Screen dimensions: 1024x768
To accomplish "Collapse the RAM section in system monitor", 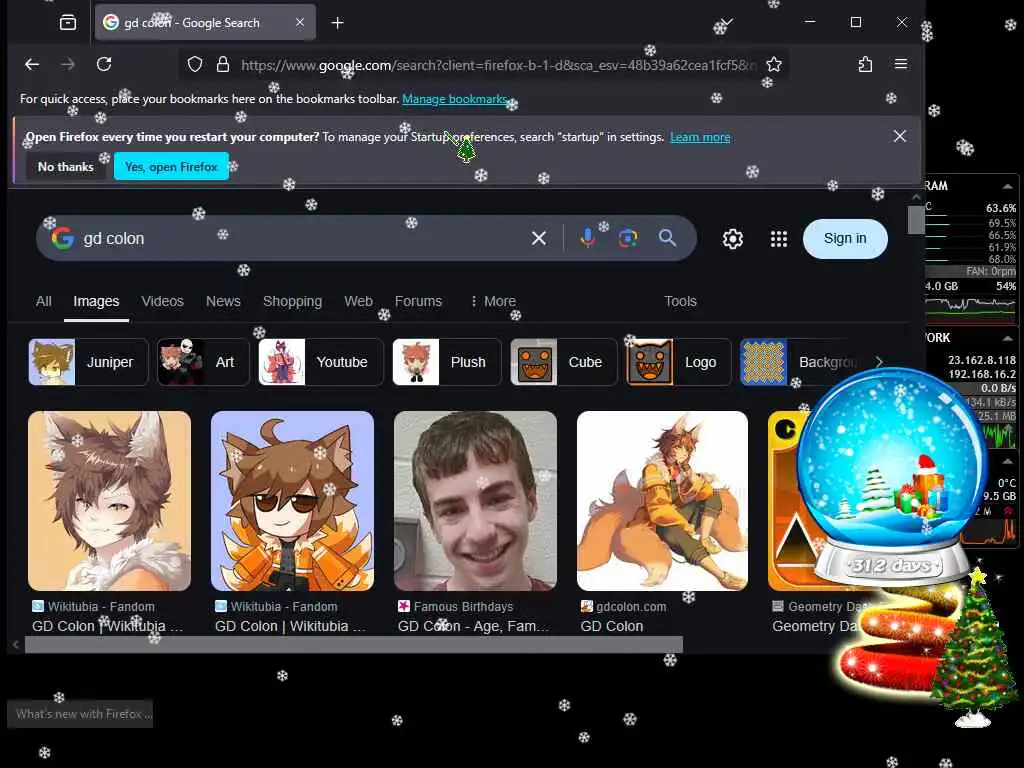I will click(1008, 186).
